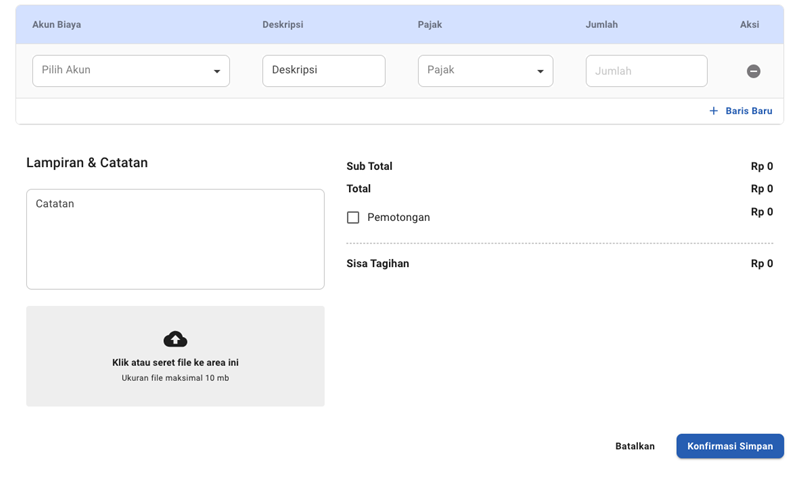
Task: Tick the Pemotongan checkbox
Action: click(x=353, y=217)
